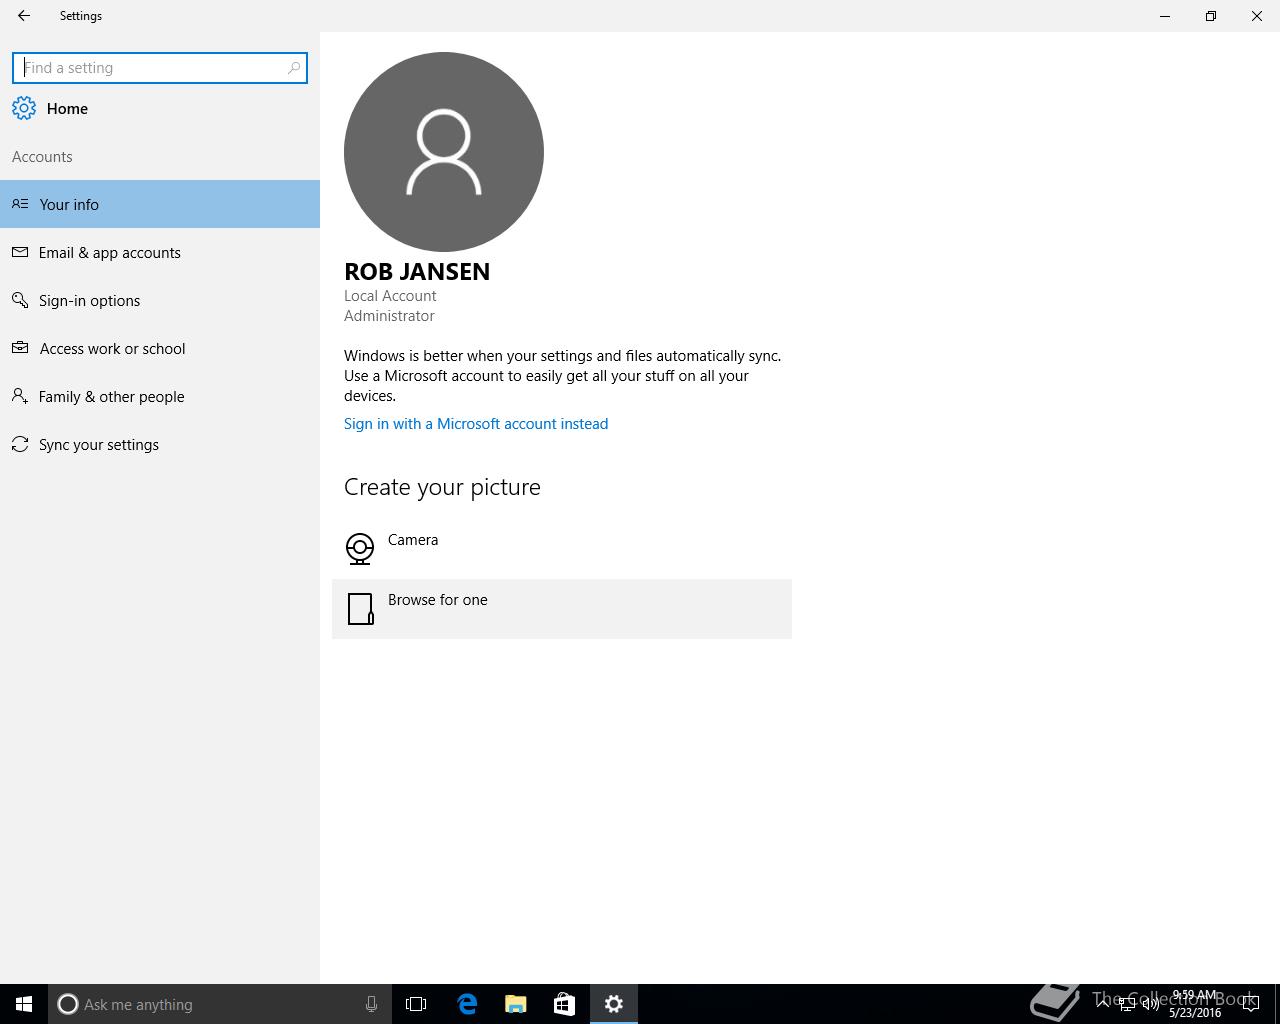Viewport: 1280px width, 1024px height.
Task: Click the profile avatar picture
Action: [444, 152]
